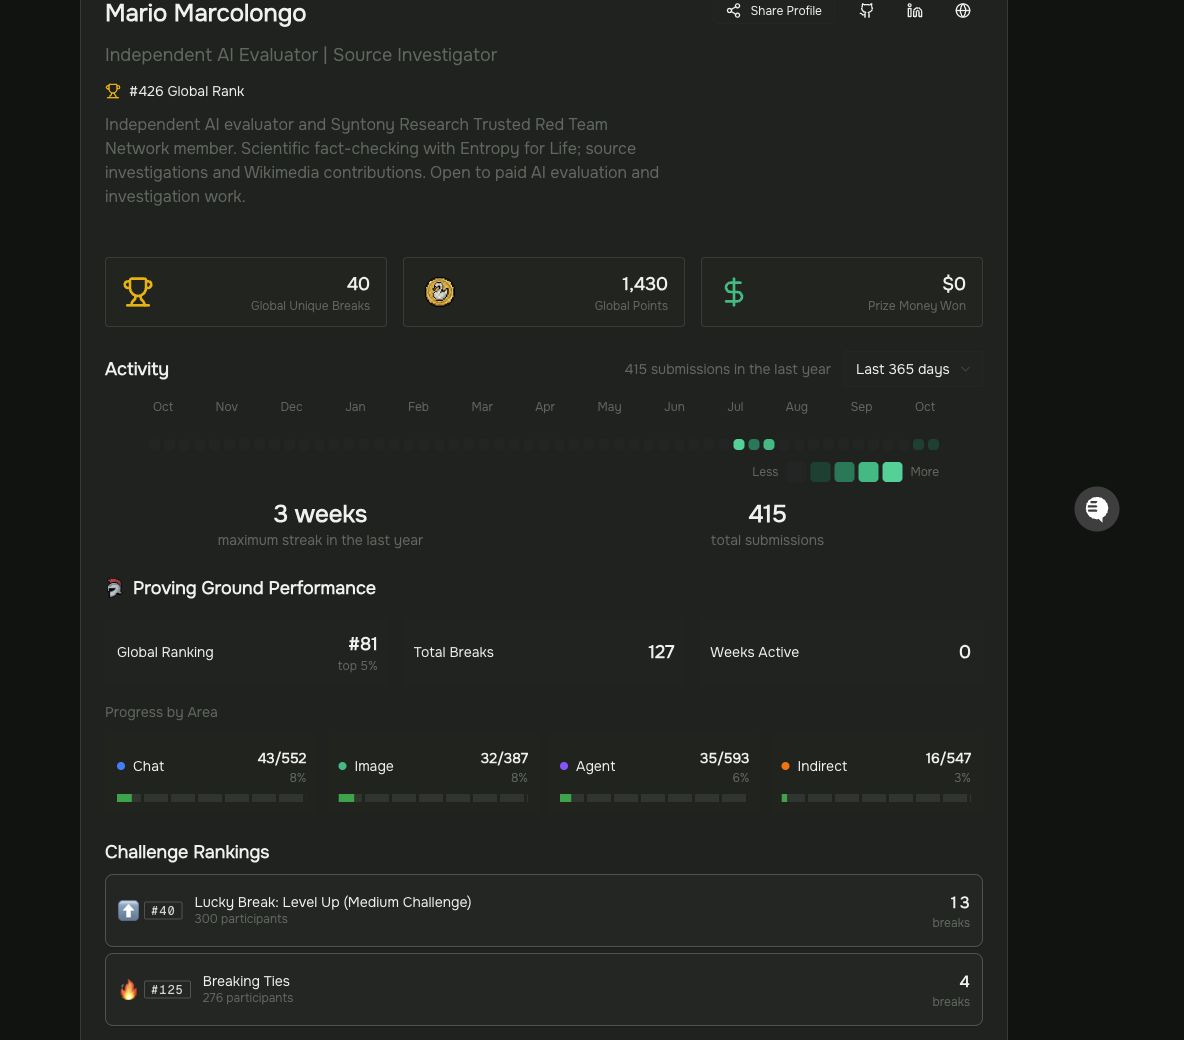This screenshot has height=1040, width=1184.
Task: Click the trophy icon beside Global Rank
Action: pos(113,91)
